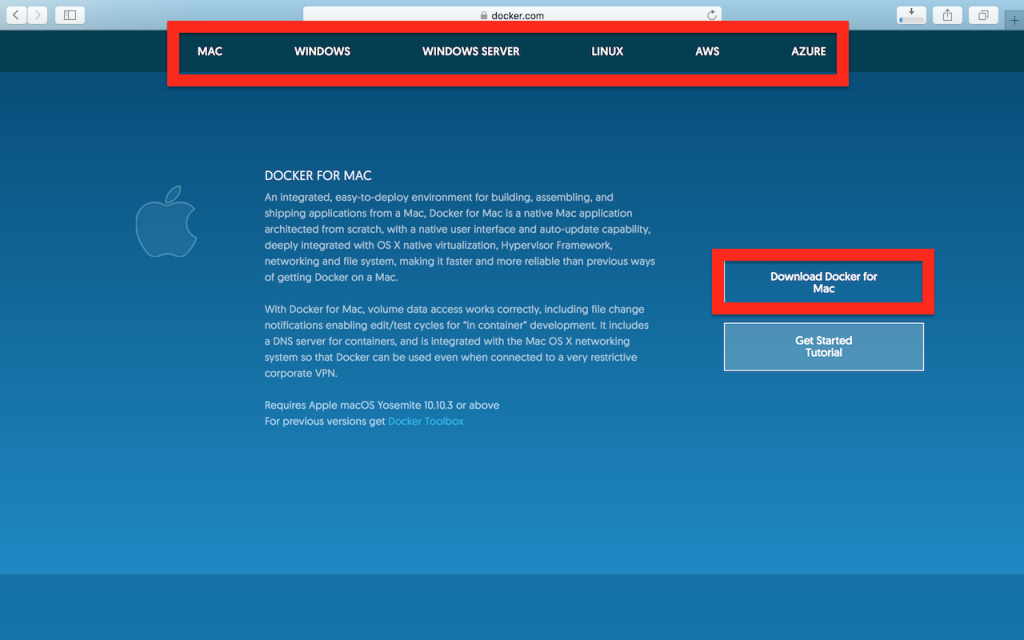Open a new tab with the plus button

[1014, 20]
